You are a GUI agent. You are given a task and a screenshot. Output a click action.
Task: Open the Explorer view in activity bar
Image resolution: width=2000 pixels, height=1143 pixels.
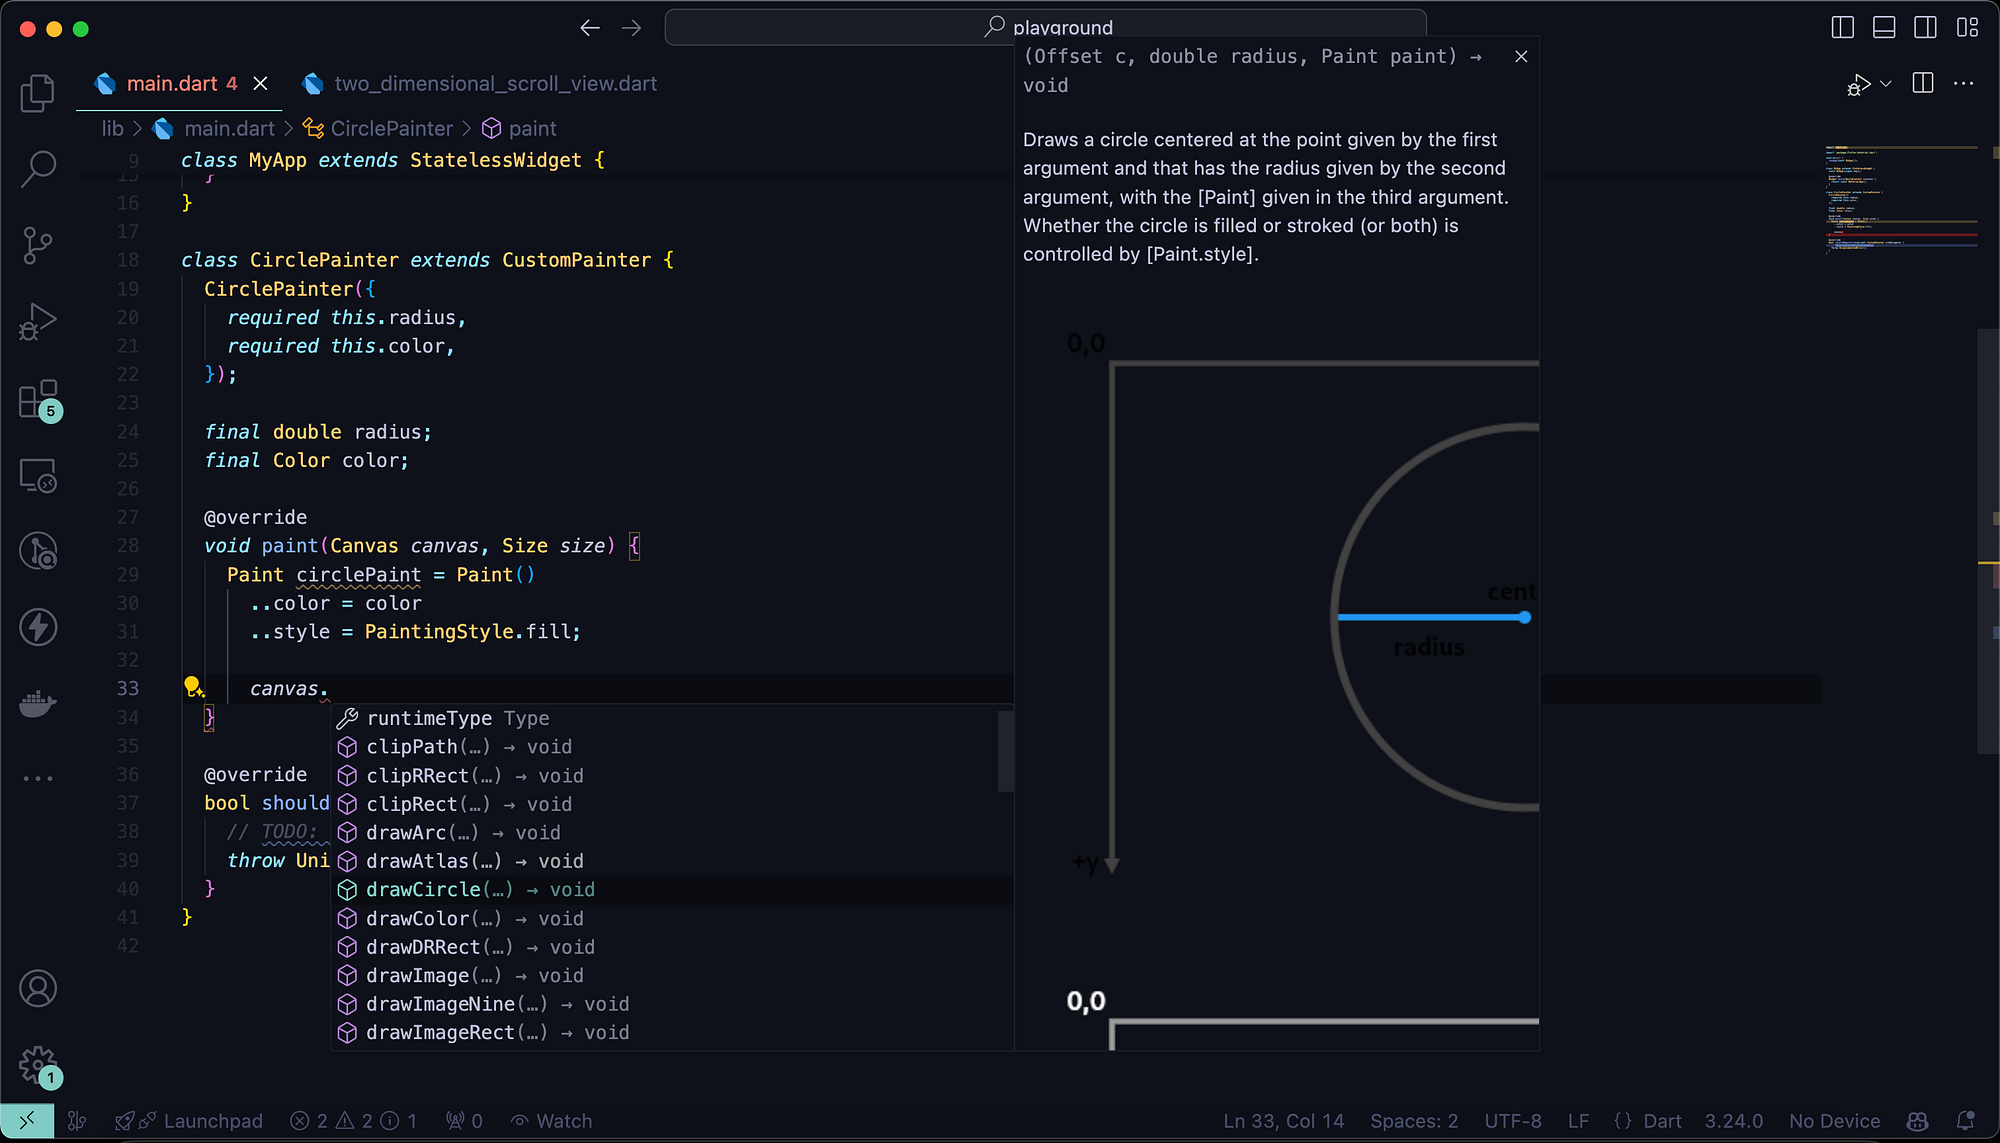tap(38, 93)
